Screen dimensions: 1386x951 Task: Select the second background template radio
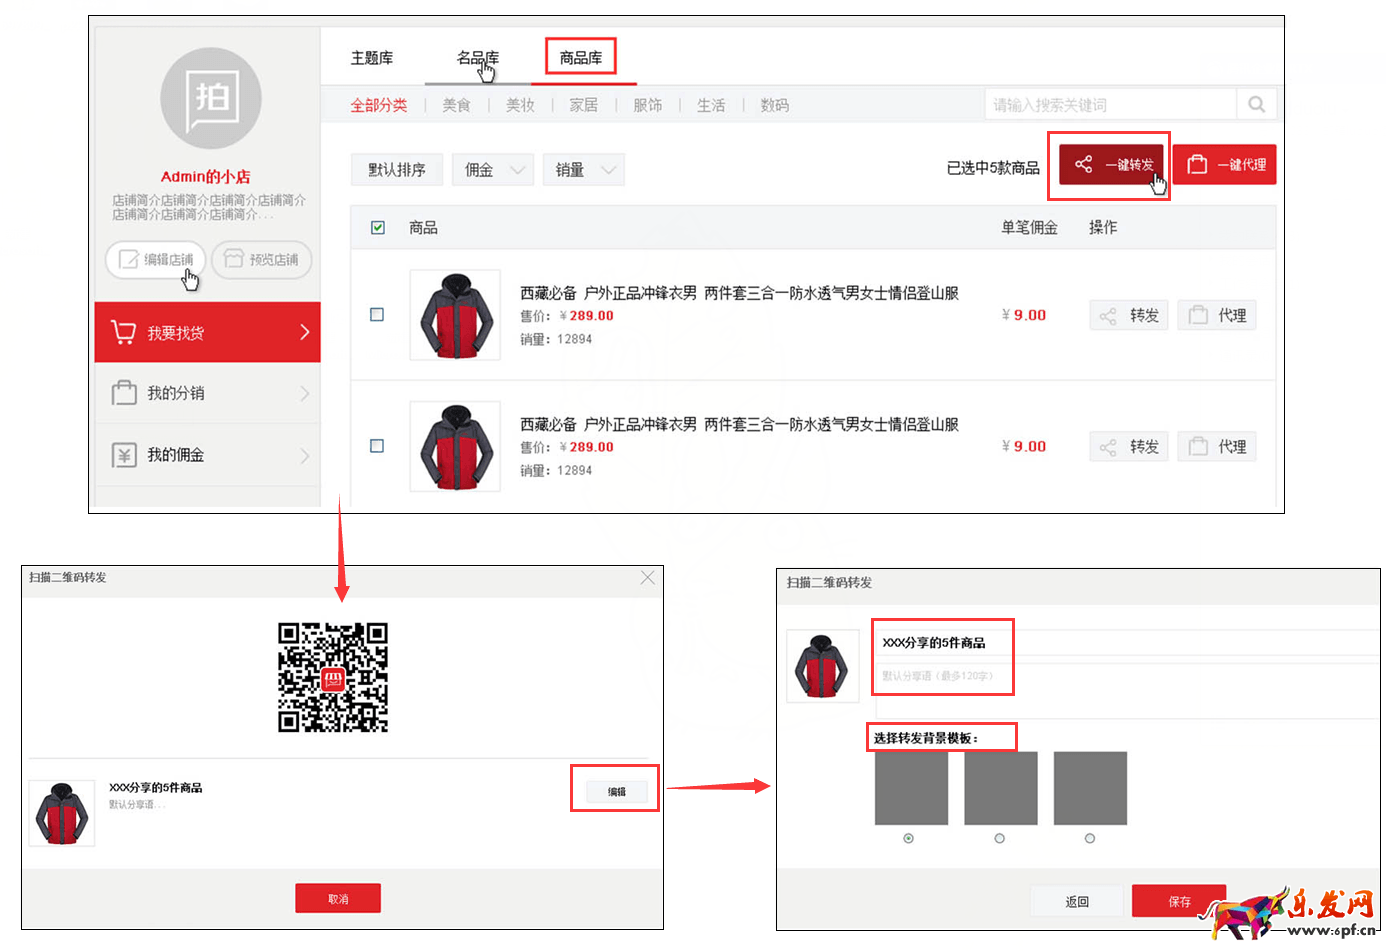1000,838
